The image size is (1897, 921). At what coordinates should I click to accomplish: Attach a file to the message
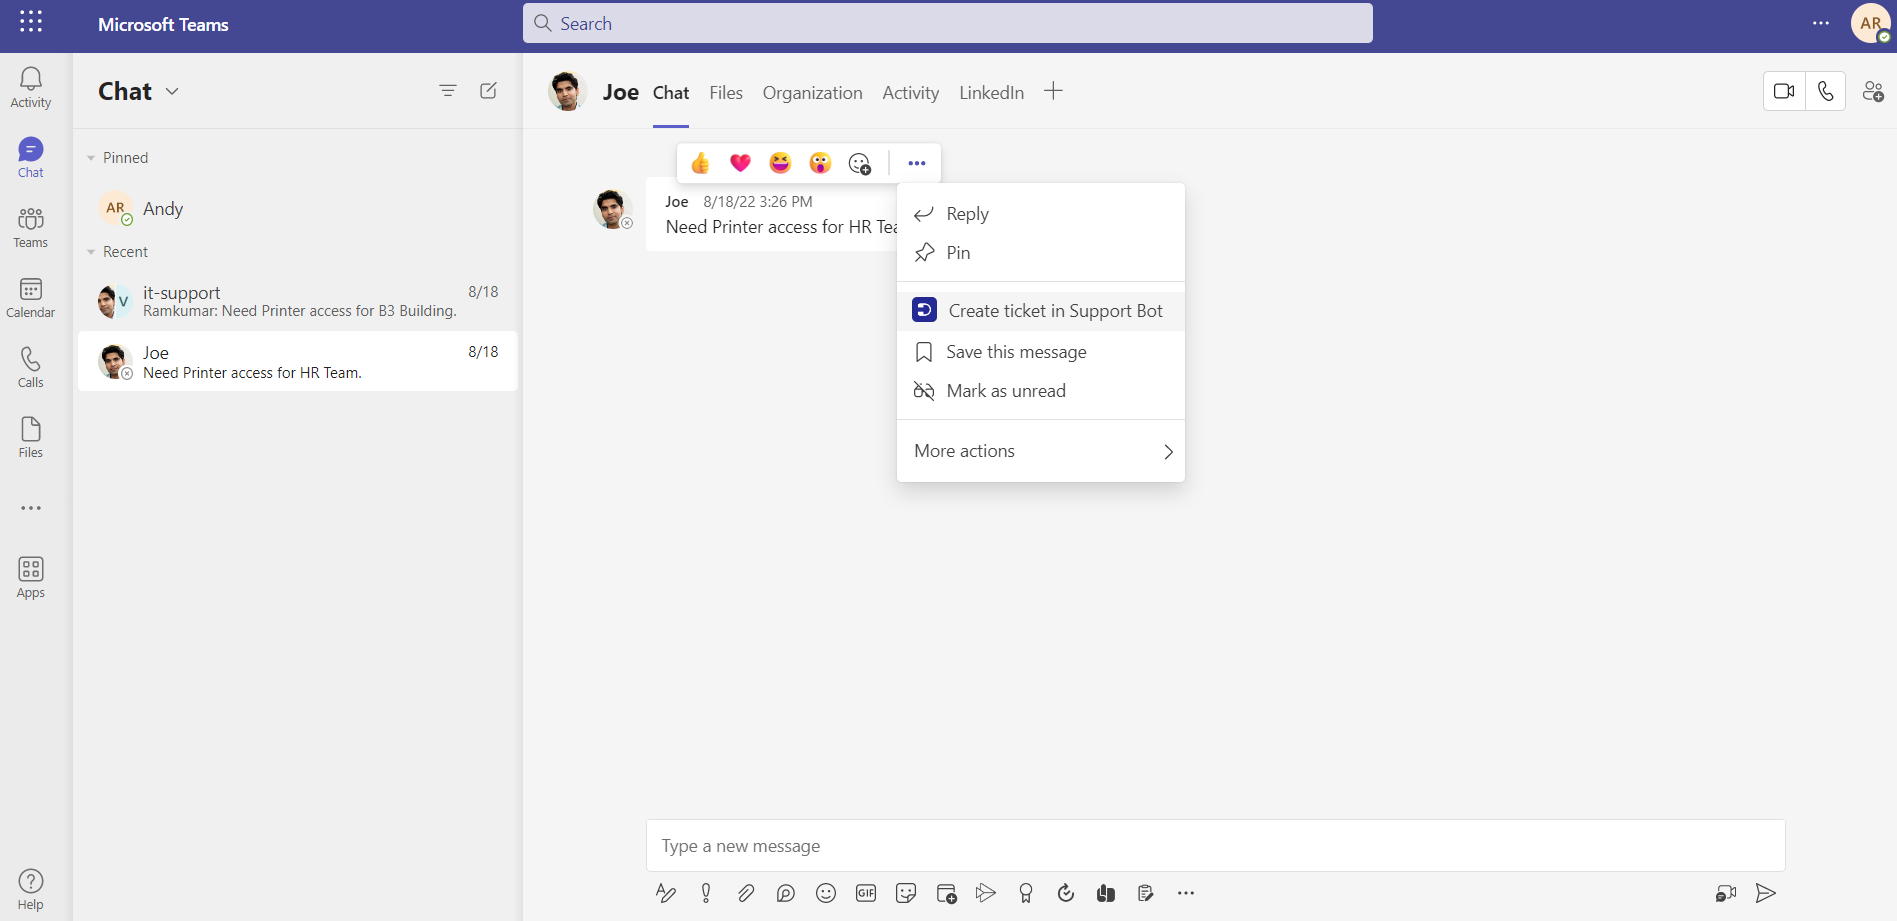pos(746,893)
